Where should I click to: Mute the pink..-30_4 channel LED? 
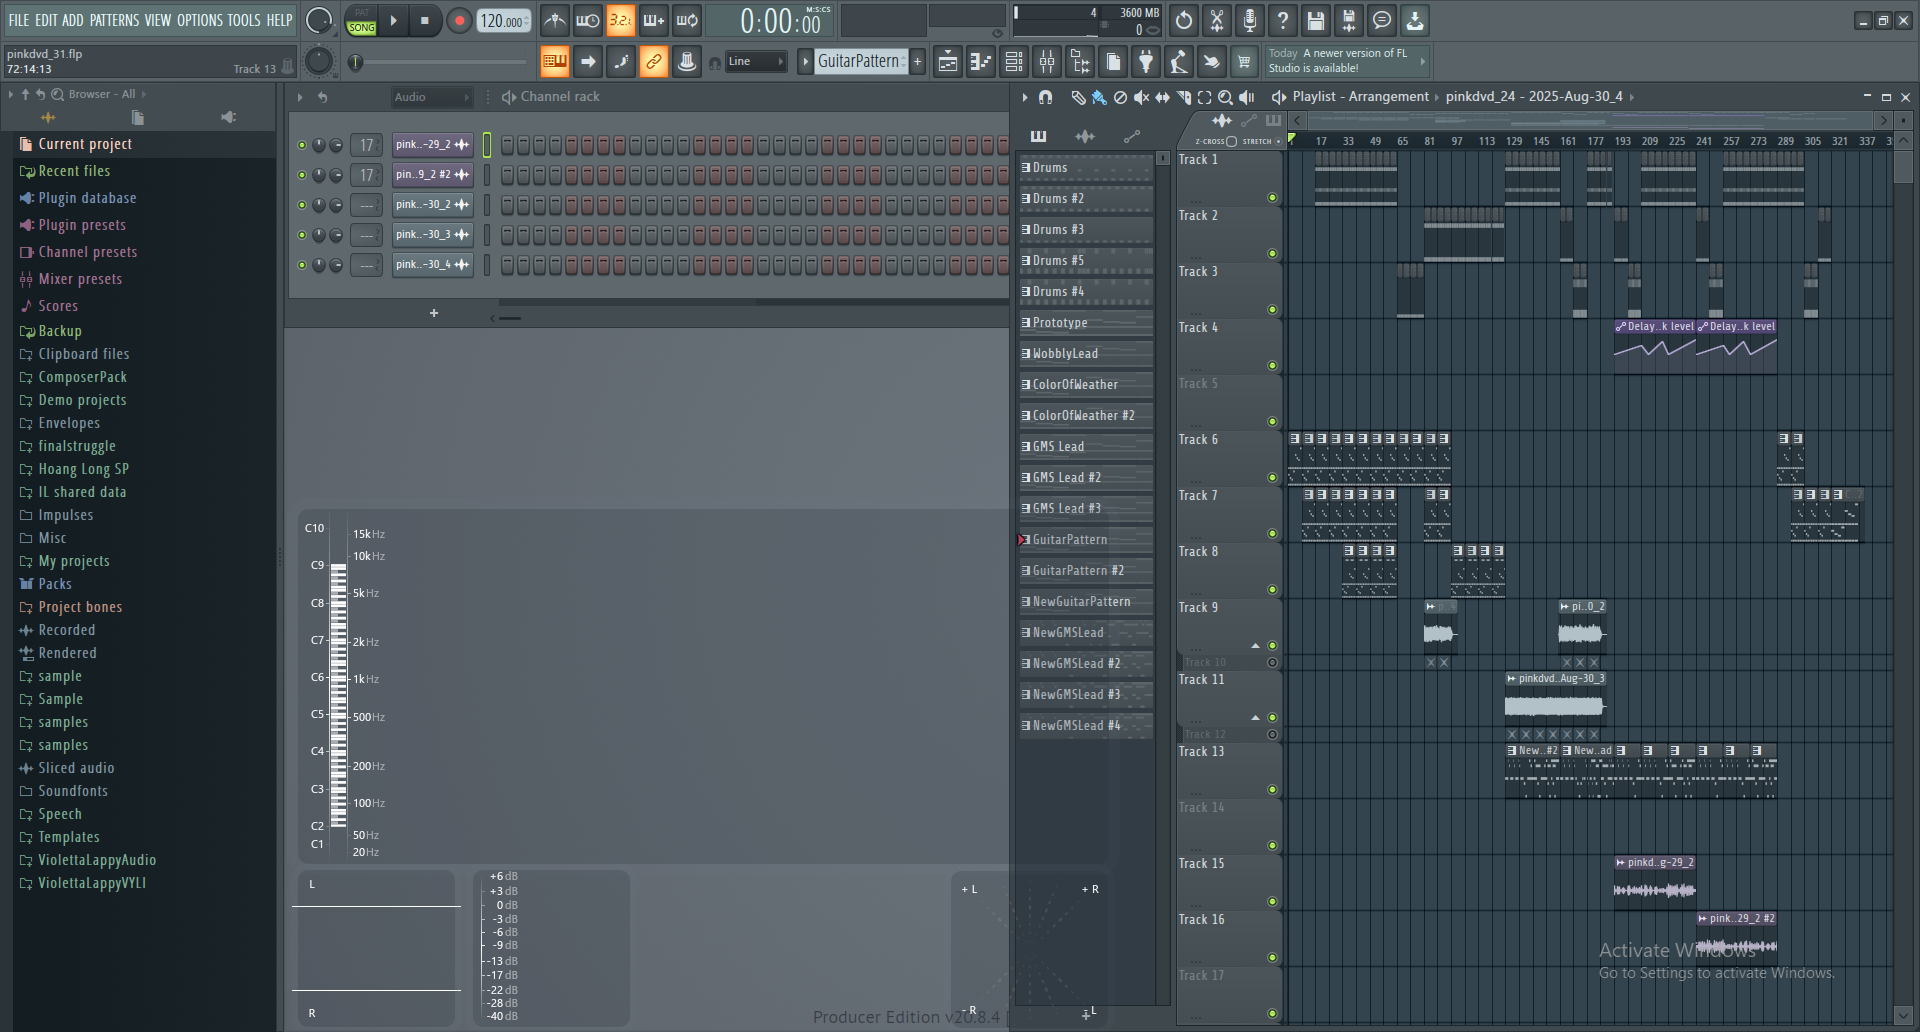[302, 265]
